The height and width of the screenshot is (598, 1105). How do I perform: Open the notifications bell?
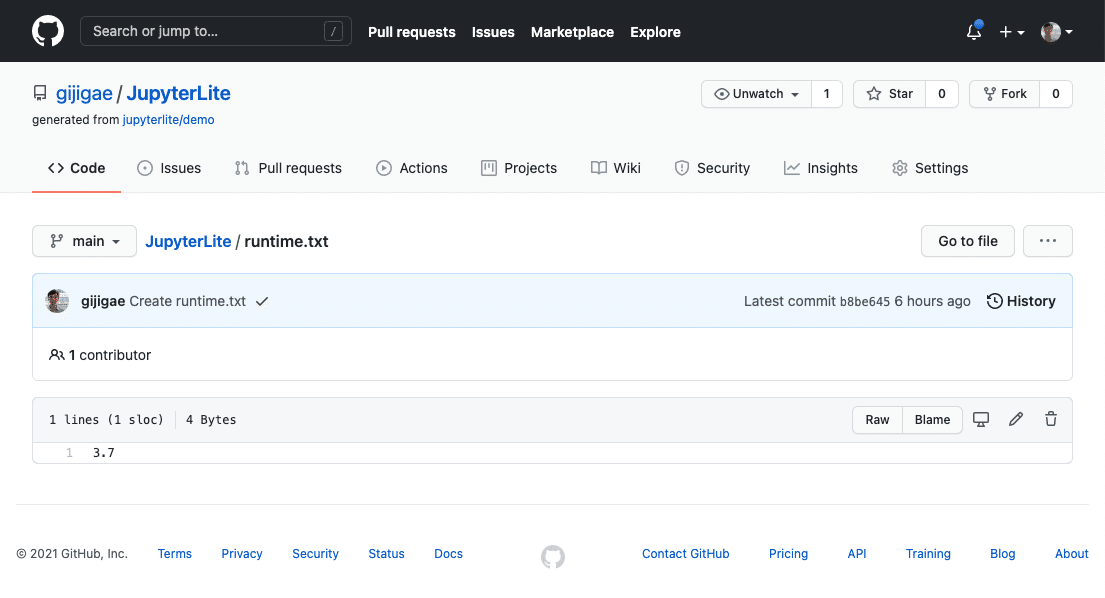974,32
